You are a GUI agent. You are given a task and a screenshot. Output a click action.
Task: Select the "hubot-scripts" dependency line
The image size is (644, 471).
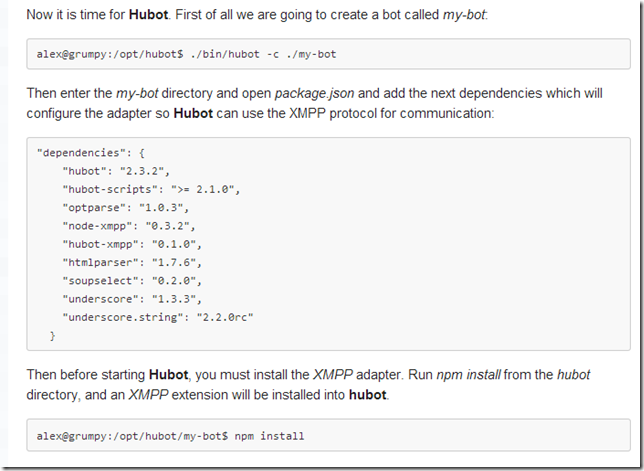[151, 189]
